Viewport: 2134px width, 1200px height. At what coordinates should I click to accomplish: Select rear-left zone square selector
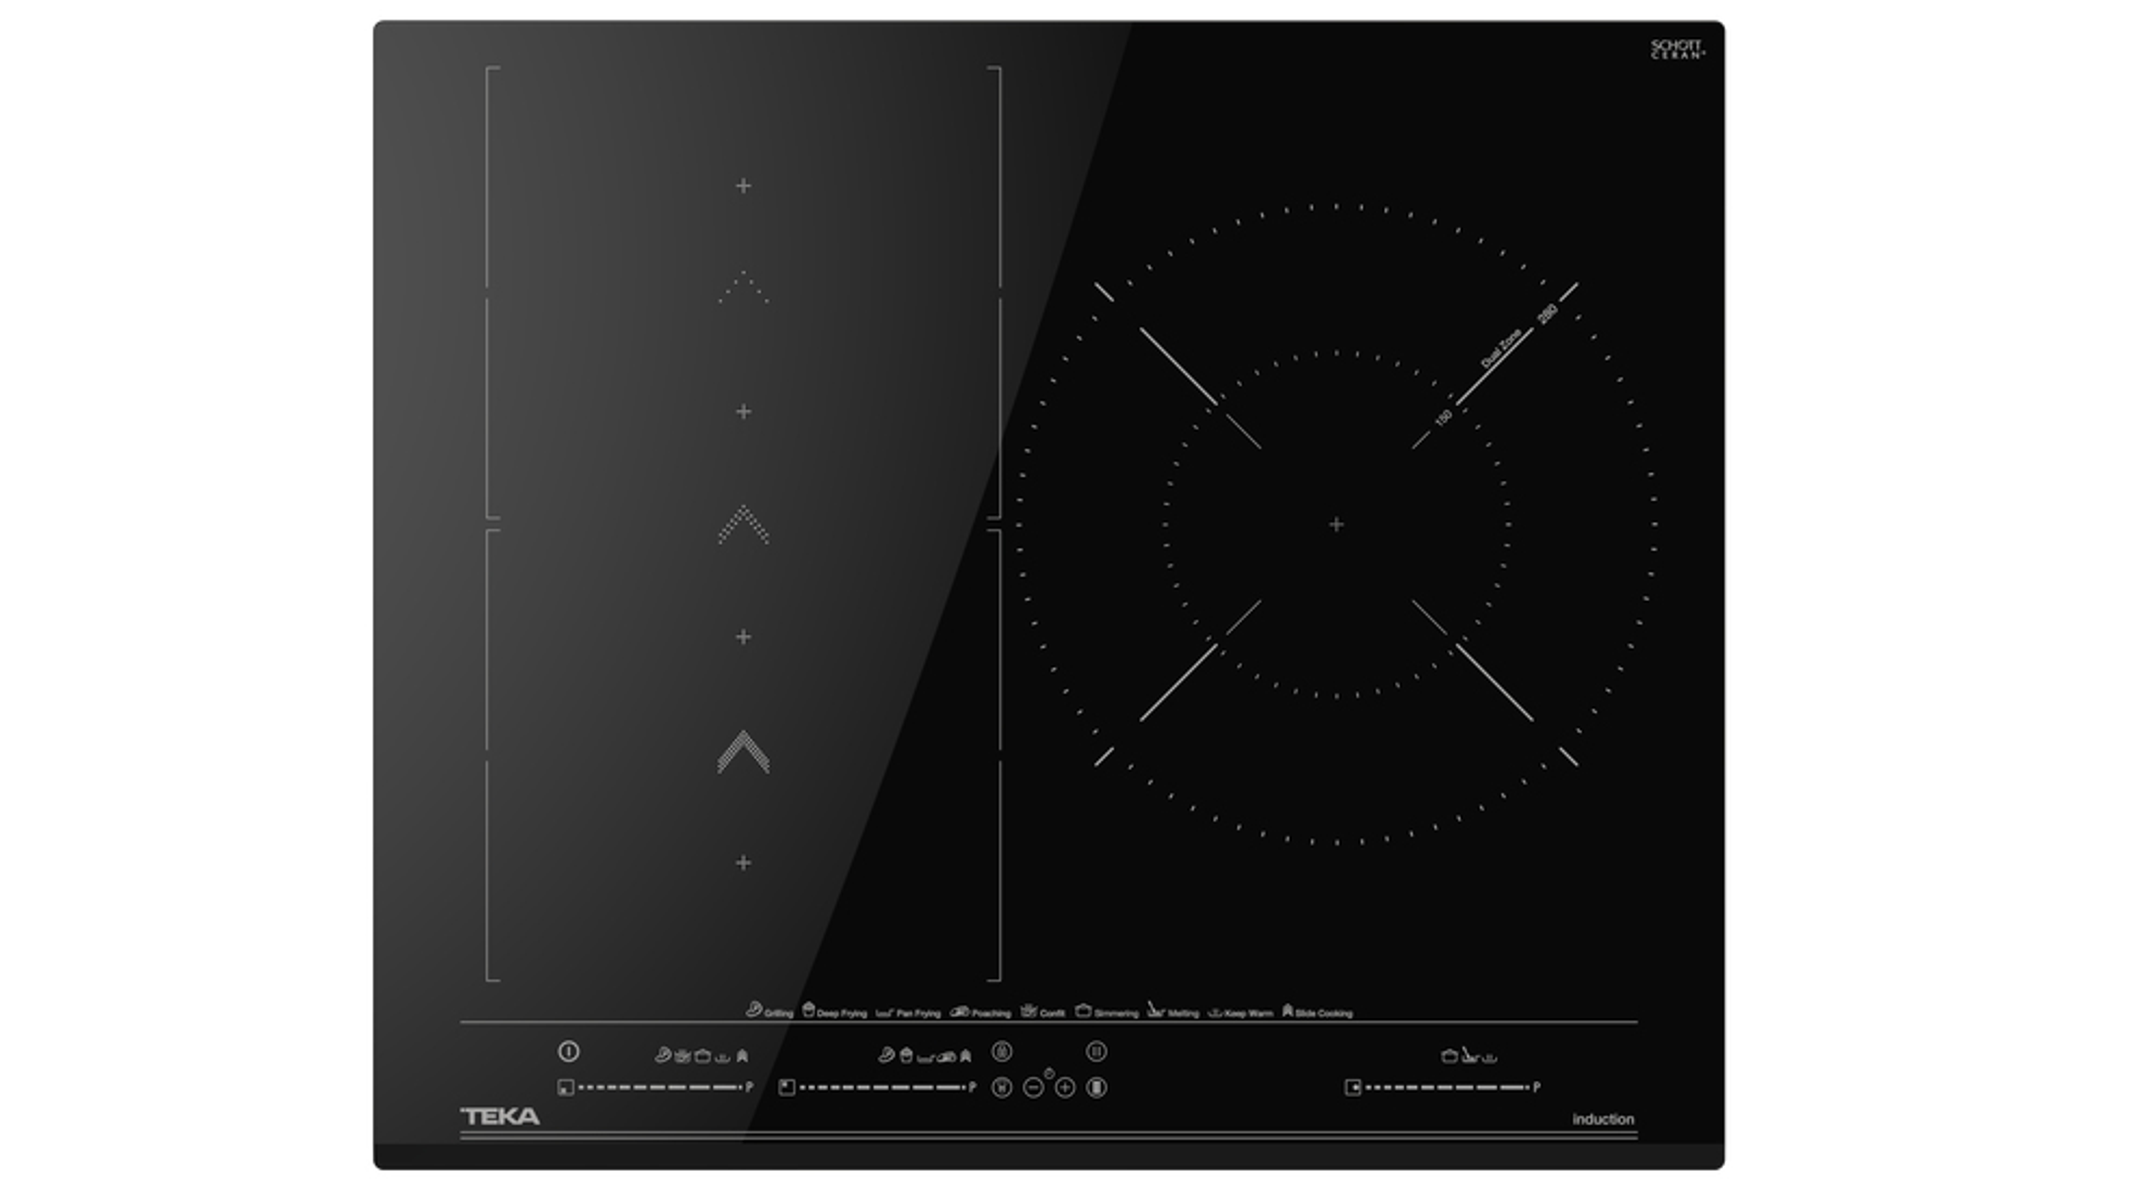[786, 1087]
